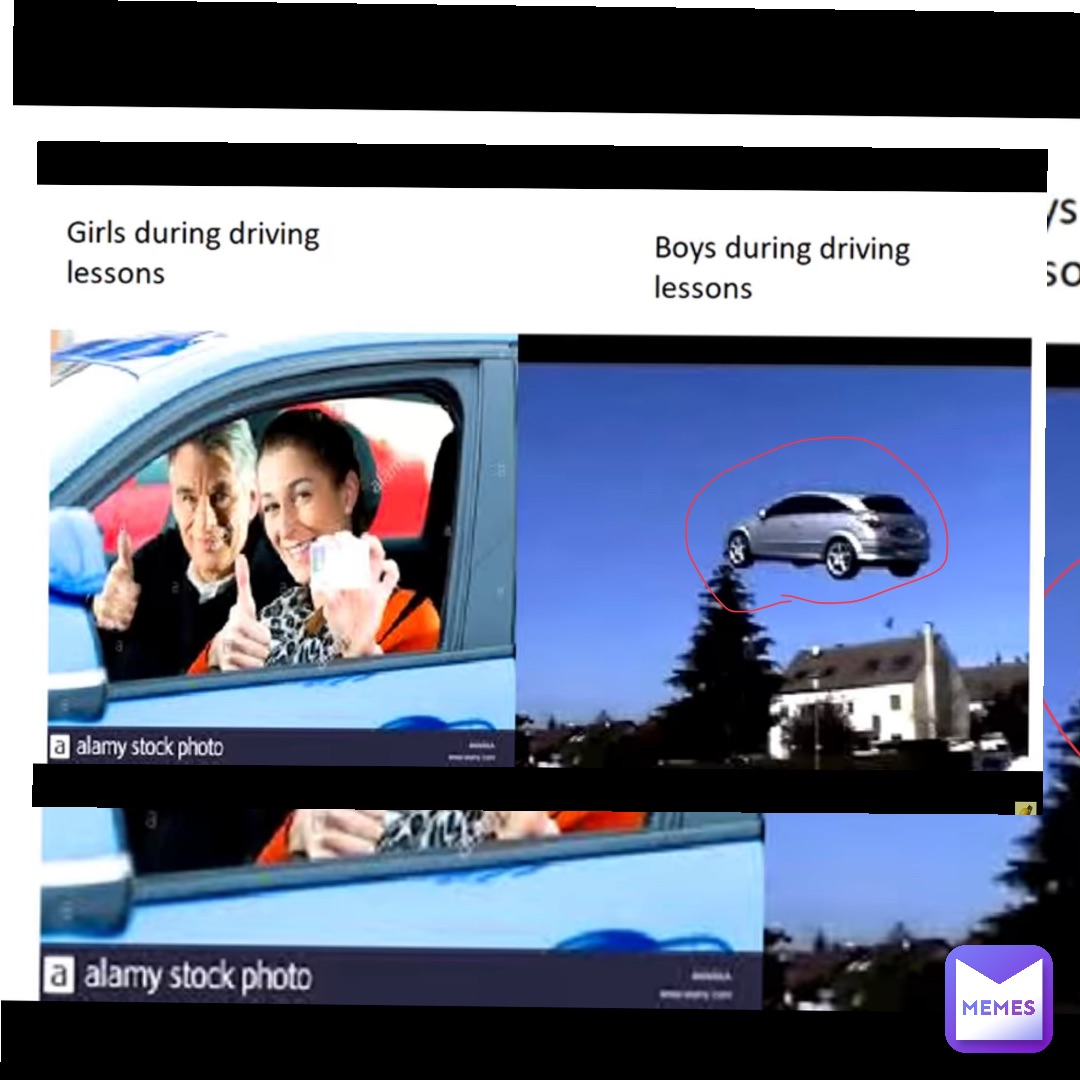Image resolution: width=1080 pixels, height=1080 pixels.
Task: Select the 'Boys during driving lessons' caption
Action: point(781,267)
